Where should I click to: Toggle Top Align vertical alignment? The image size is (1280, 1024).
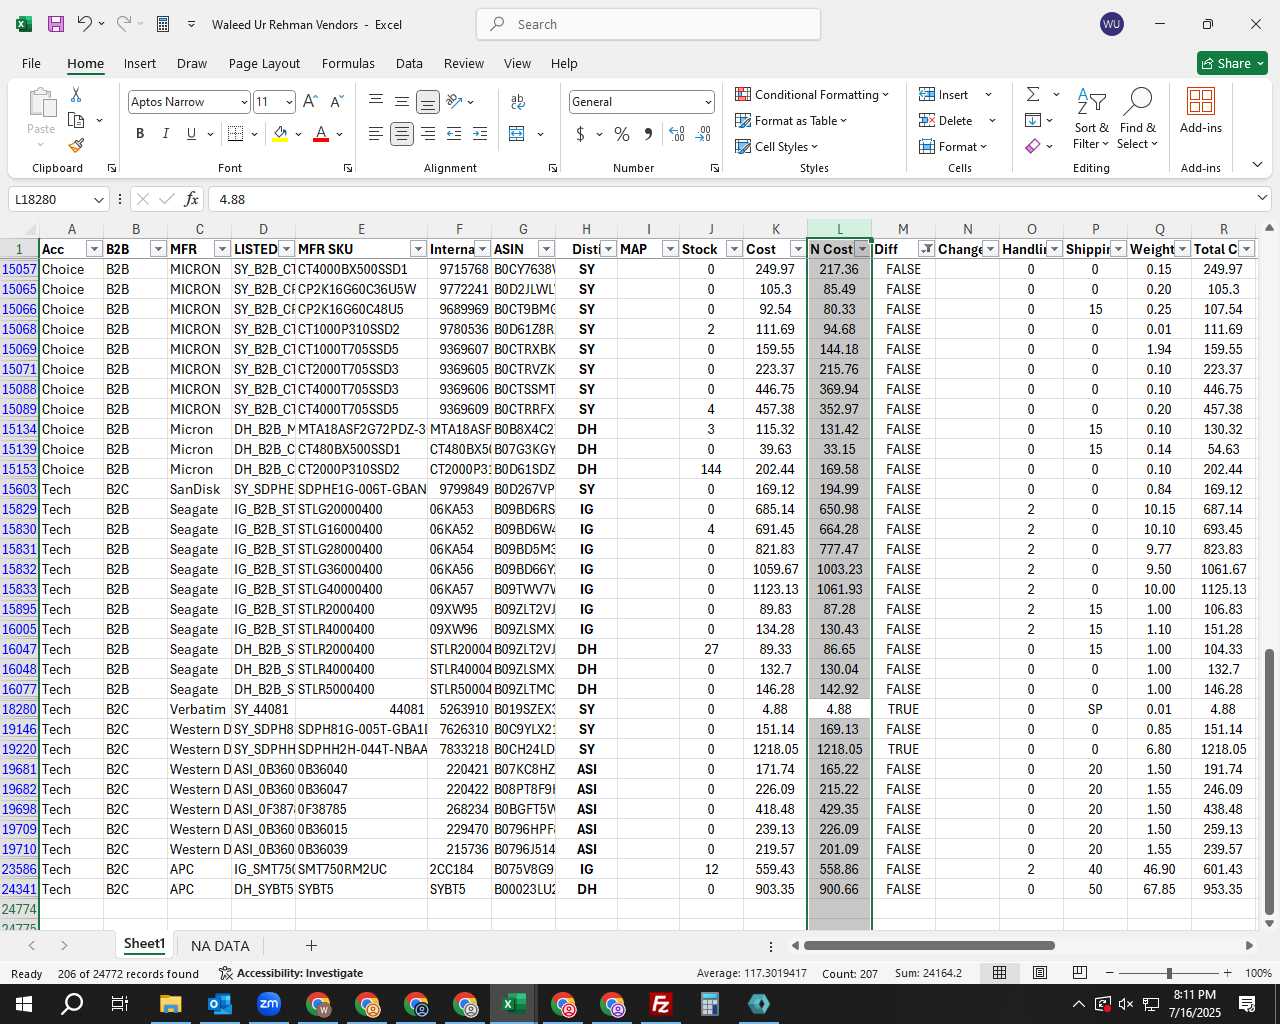pyautogui.click(x=375, y=102)
